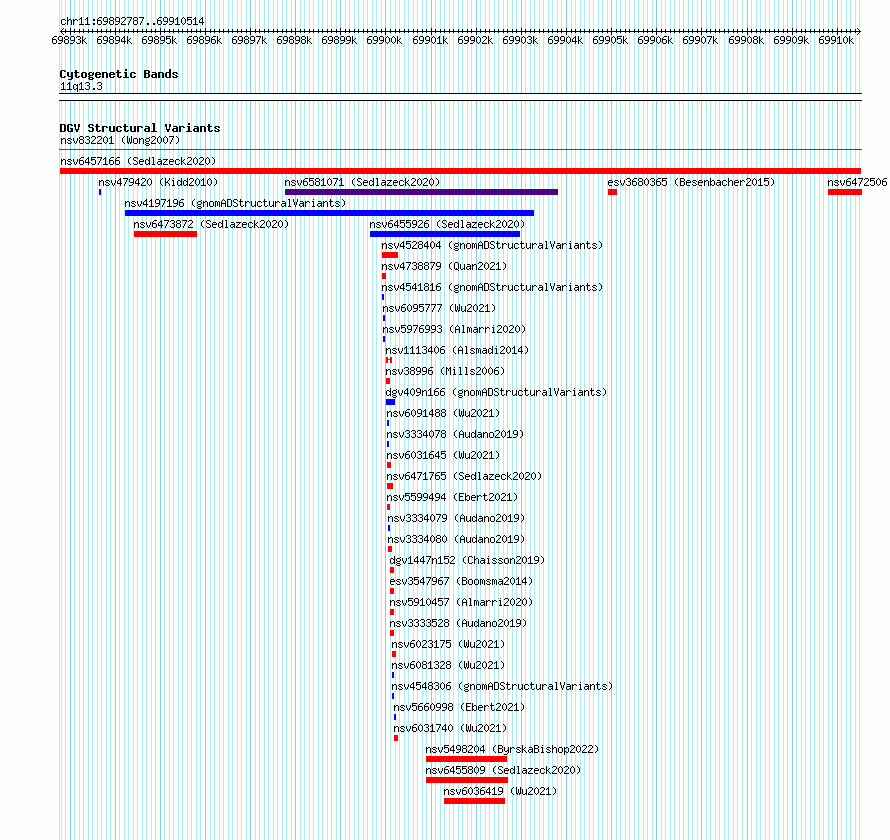Click blue bar under nsv6455926

pos(445,234)
